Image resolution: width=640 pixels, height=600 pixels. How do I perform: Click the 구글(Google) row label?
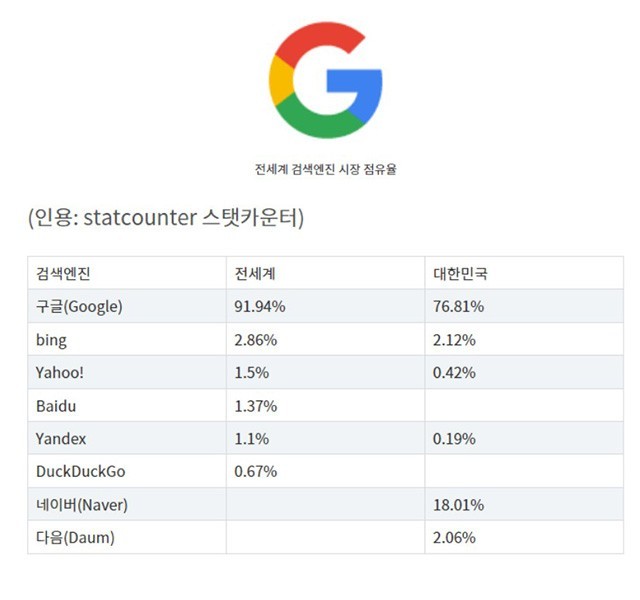click(79, 306)
